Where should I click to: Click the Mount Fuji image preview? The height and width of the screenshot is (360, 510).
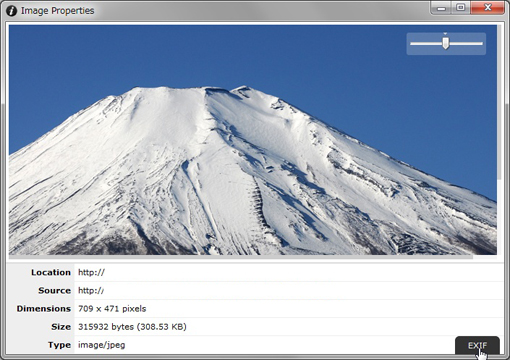click(x=253, y=140)
